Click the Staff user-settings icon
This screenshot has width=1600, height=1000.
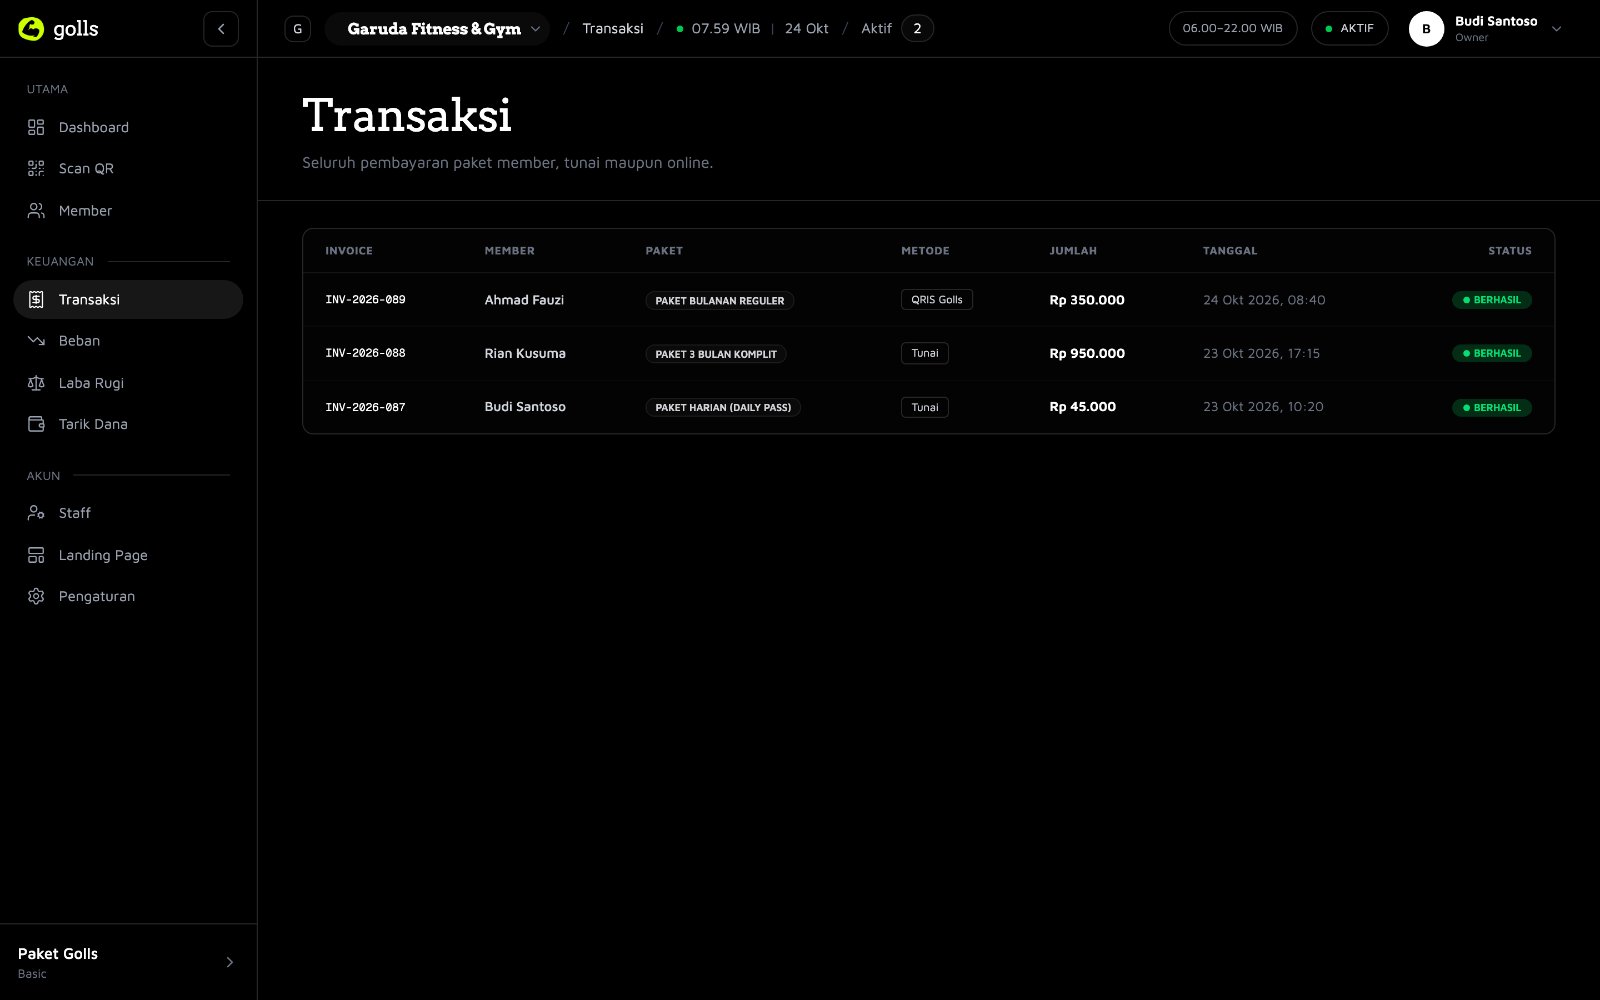point(36,513)
